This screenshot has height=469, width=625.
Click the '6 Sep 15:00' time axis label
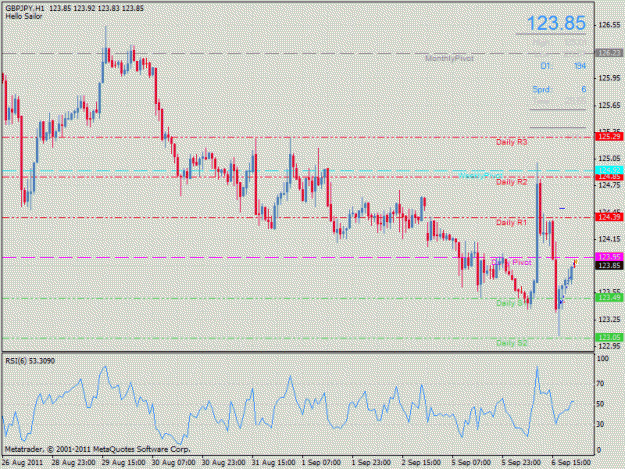[571, 463]
